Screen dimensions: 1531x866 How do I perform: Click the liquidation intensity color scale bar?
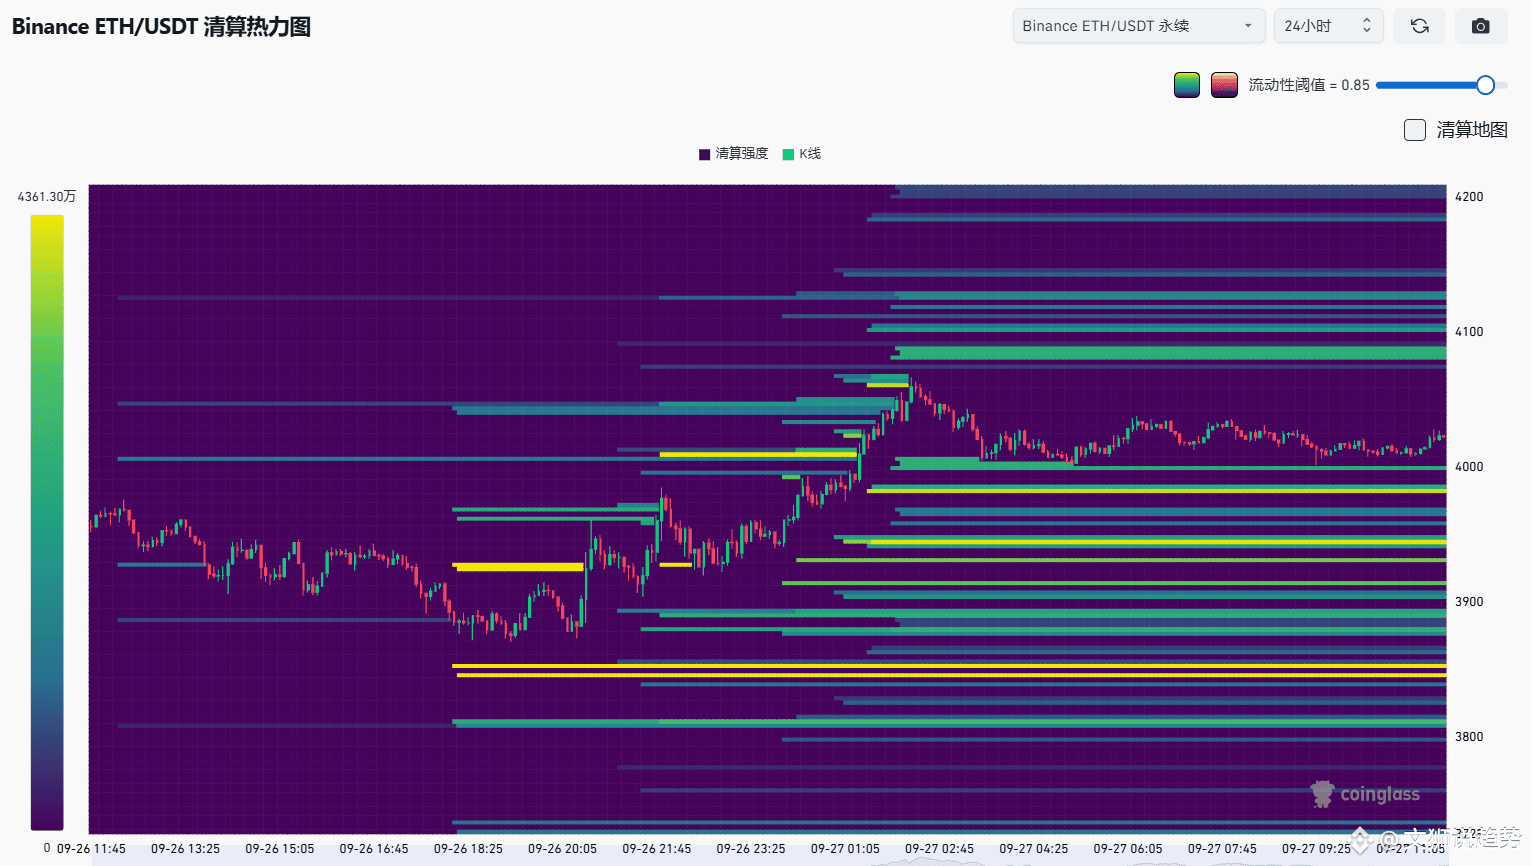(x=47, y=522)
